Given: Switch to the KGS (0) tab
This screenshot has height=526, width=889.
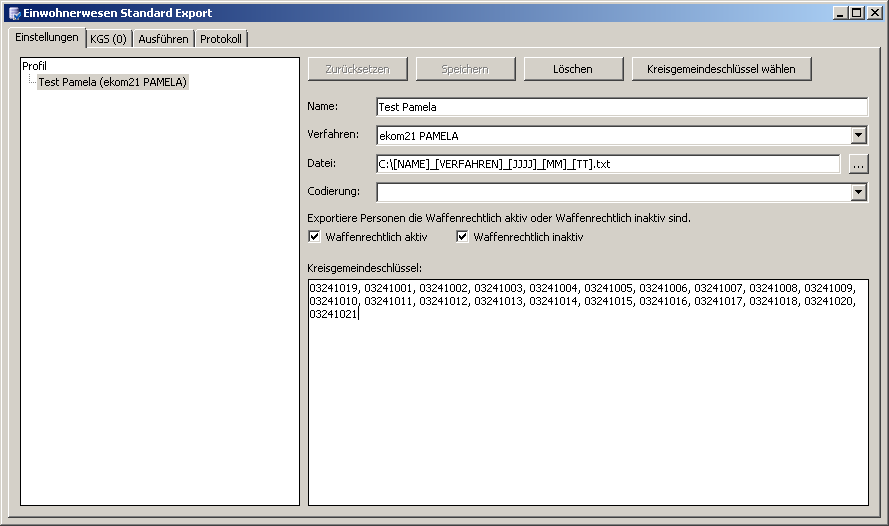Looking at the screenshot, I should point(108,39).
